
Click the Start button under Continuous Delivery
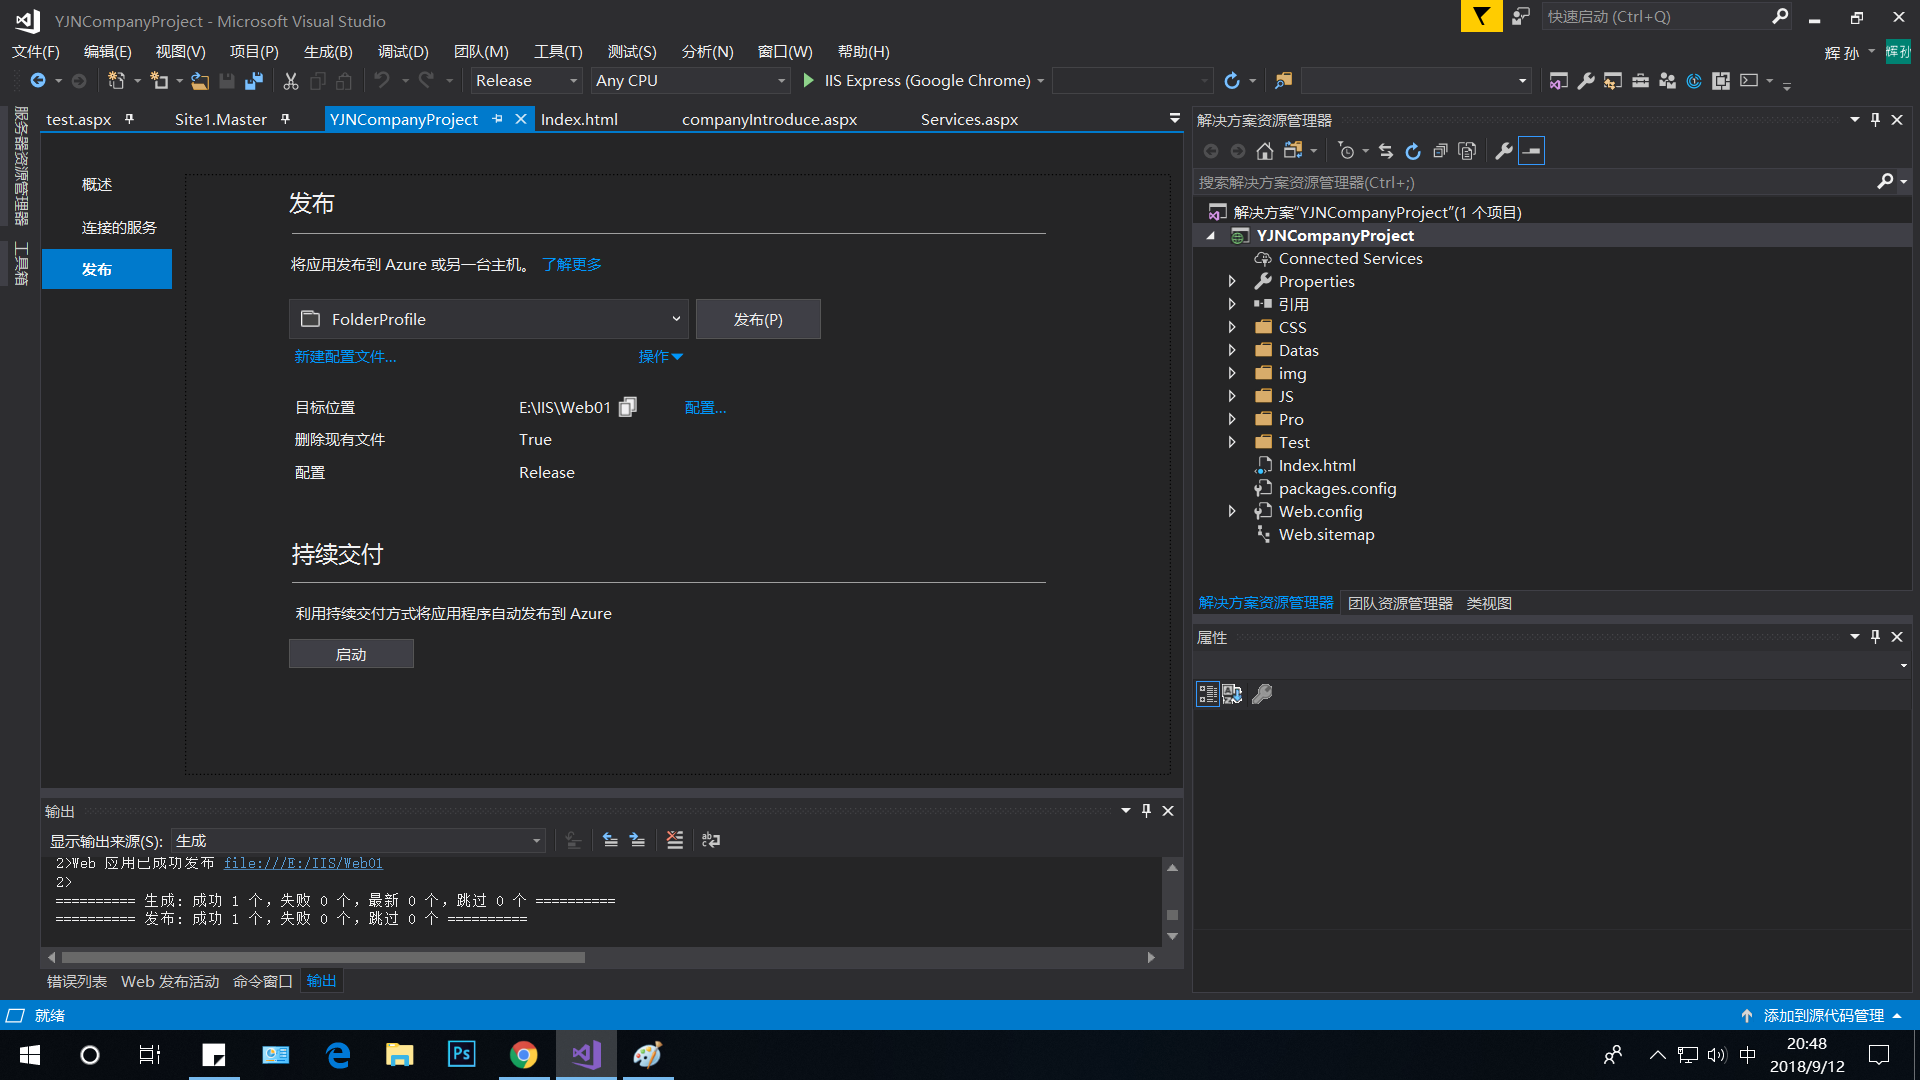pos(351,654)
